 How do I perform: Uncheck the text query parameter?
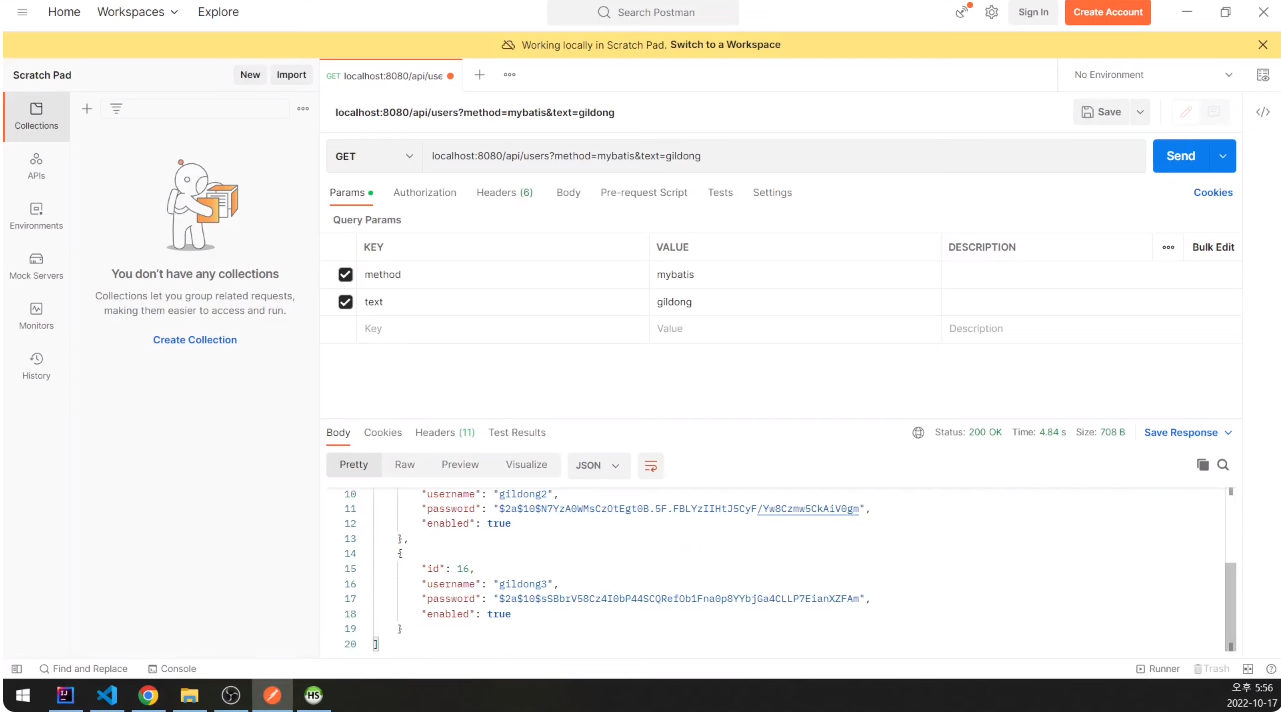tap(345, 302)
